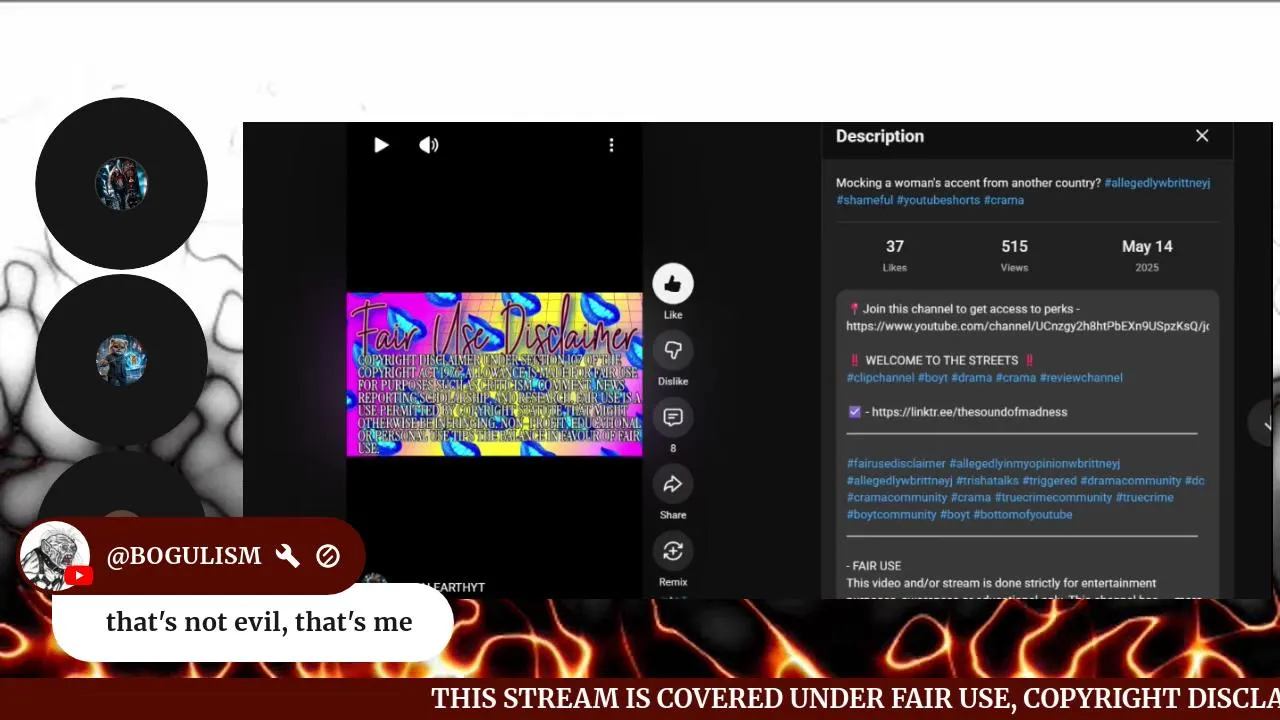Select the Description panel heading
The image size is (1280, 720).
click(880, 136)
